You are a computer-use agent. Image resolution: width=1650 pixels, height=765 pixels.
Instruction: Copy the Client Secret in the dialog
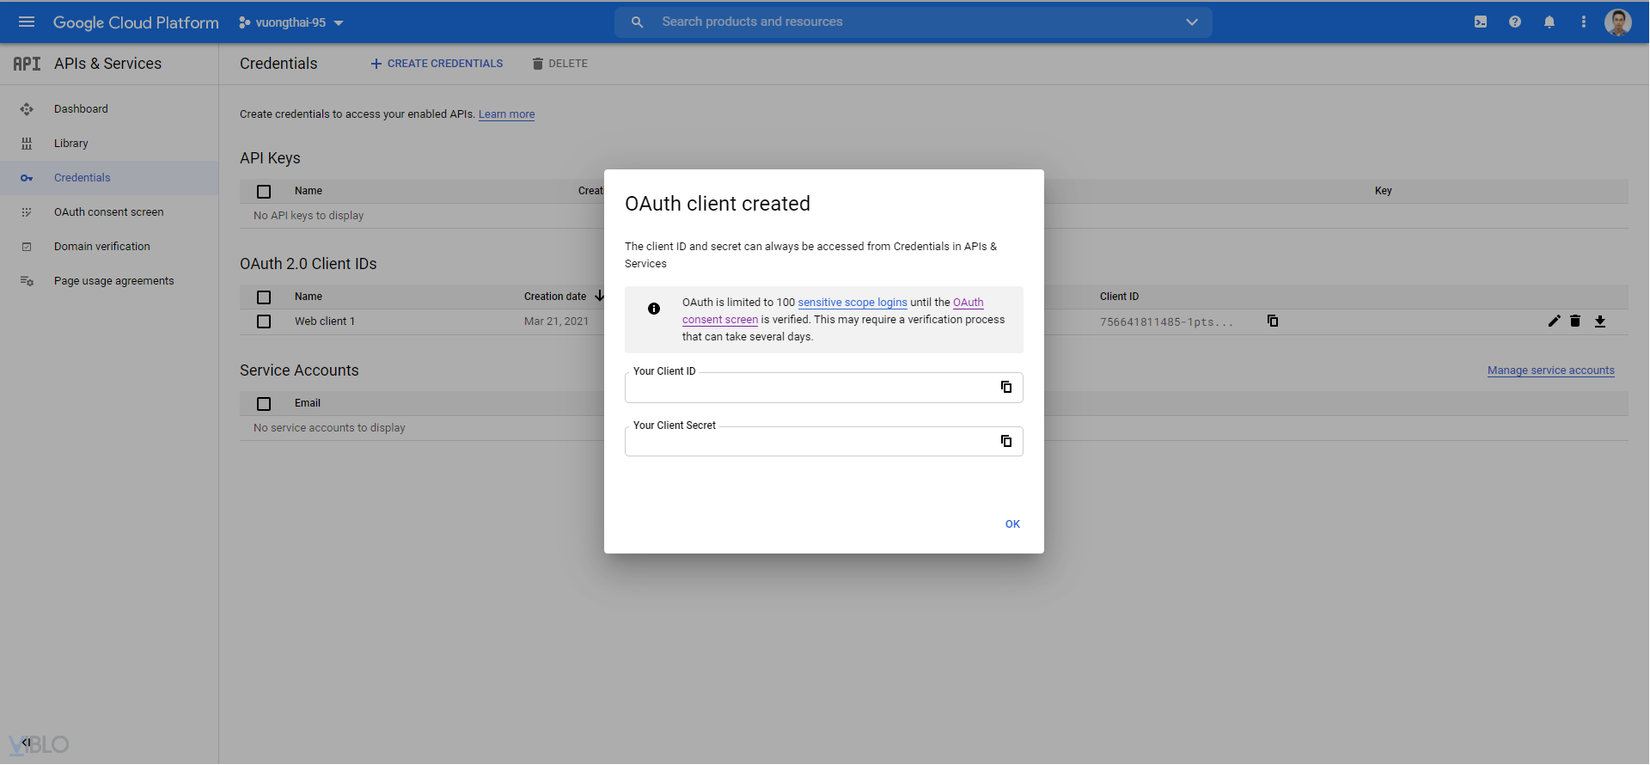[1006, 441]
